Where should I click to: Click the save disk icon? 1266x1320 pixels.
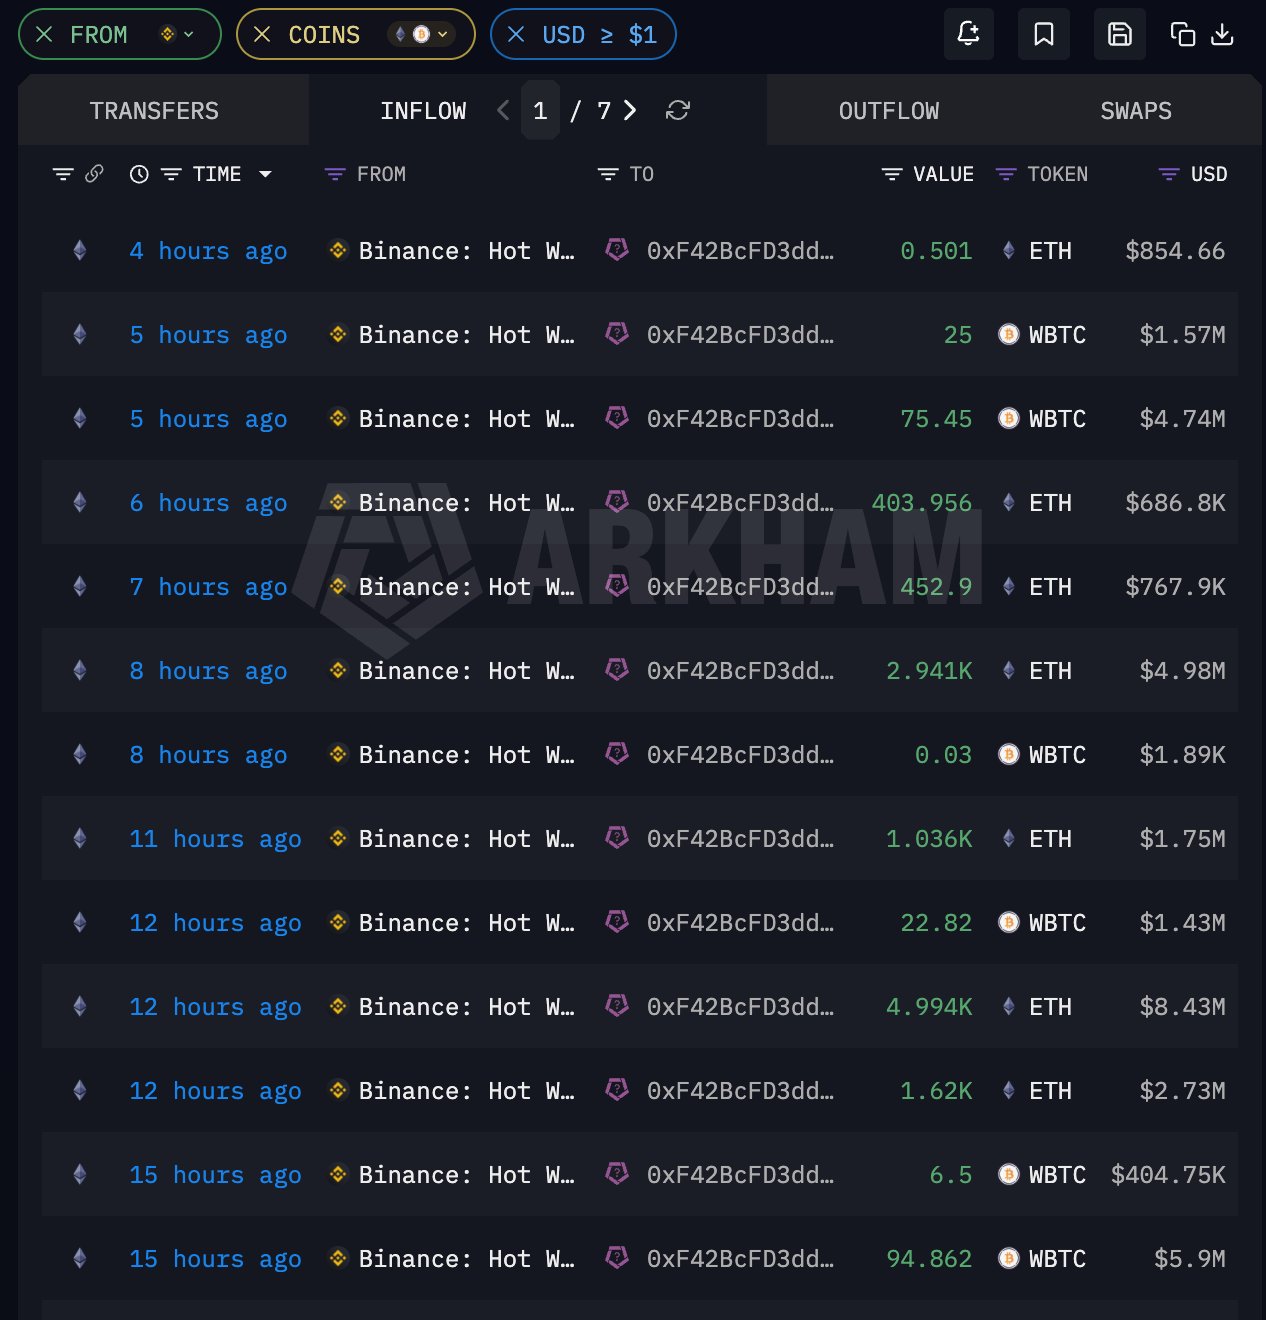pos(1119,34)
